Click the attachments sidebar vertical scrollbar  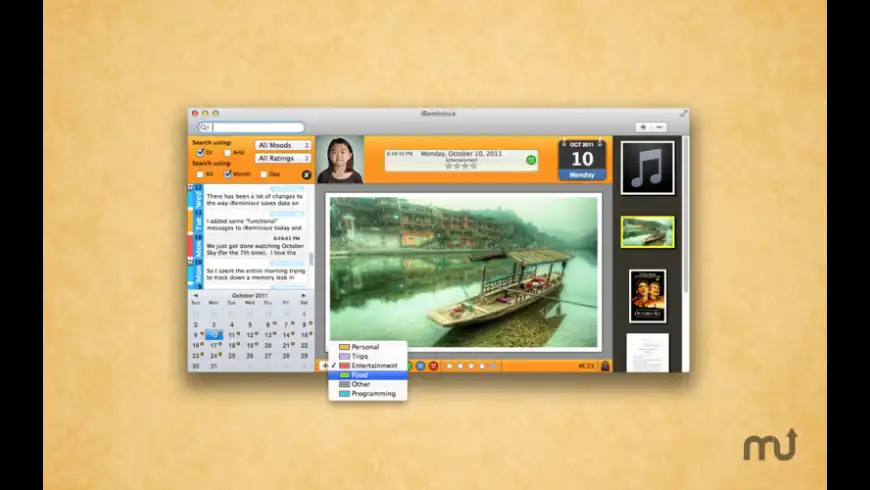tap(686, 216)
